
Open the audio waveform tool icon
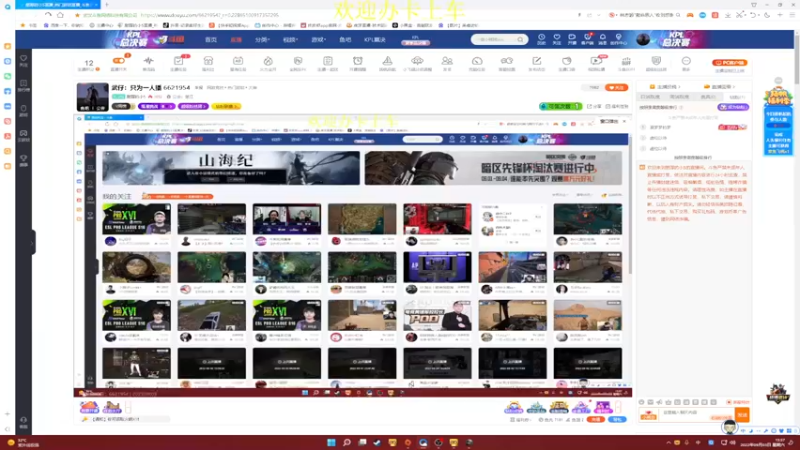[148, 63]
